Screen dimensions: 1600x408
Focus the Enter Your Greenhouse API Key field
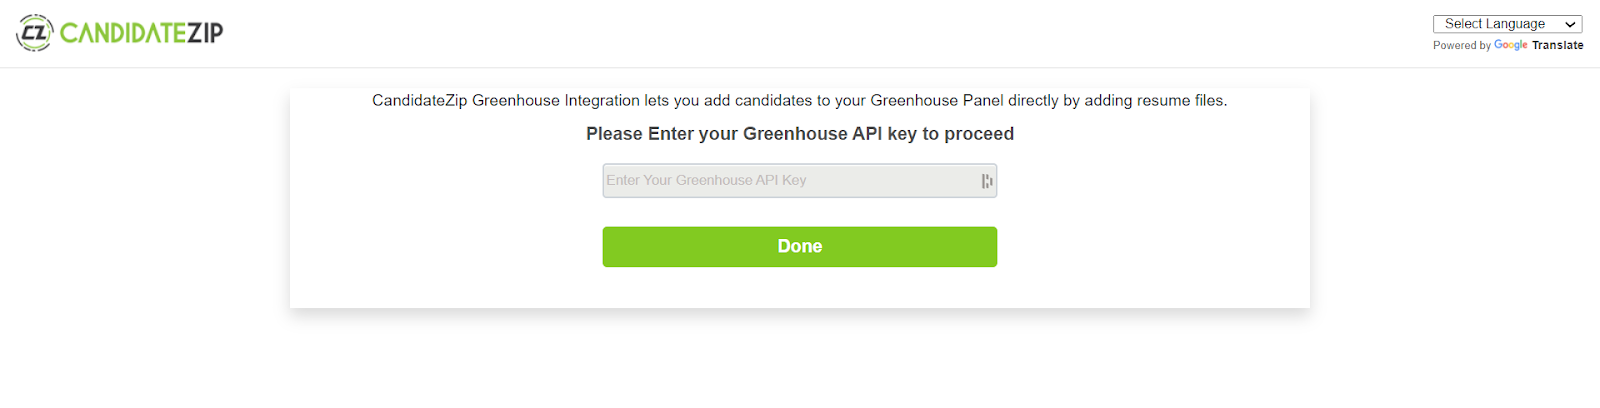pyautogui.click(x=800, y=181)
